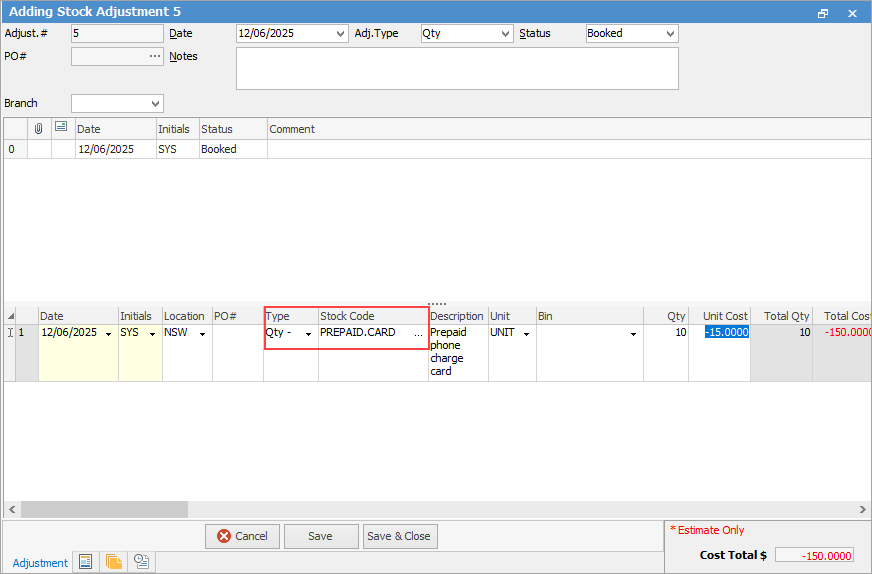This screenshot has width=872, height=574.
Task: Open the UNIT dropdown in stock line
Action: [x=526, y=334]
